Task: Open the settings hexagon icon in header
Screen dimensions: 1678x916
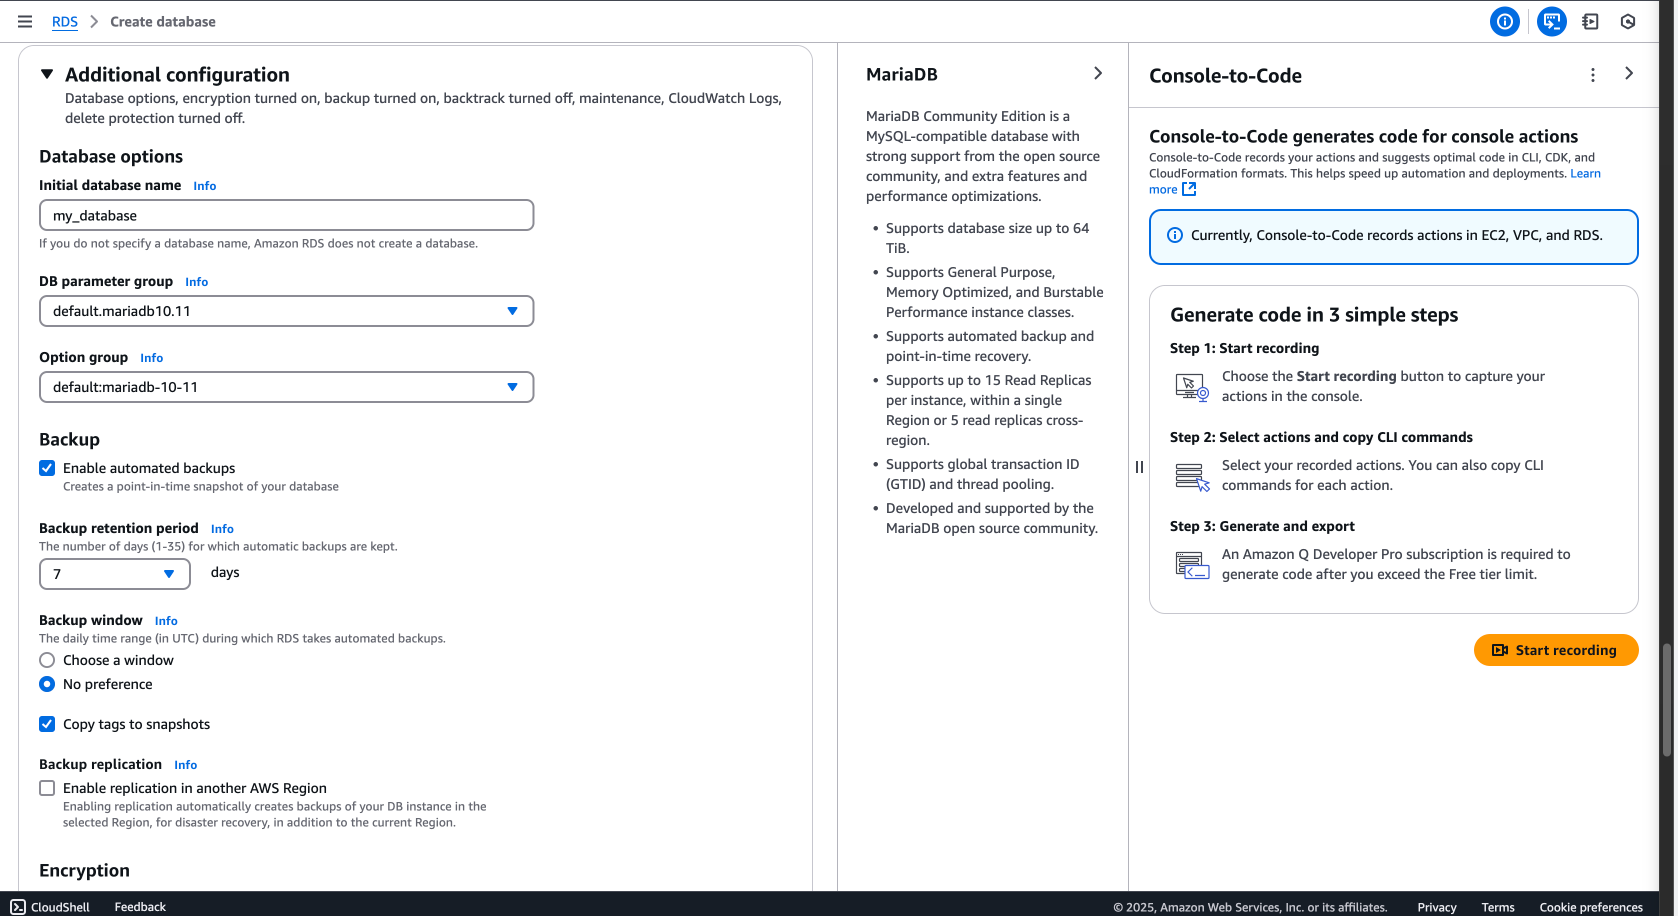Action: pyautogui.click(x=1628, y=21)
